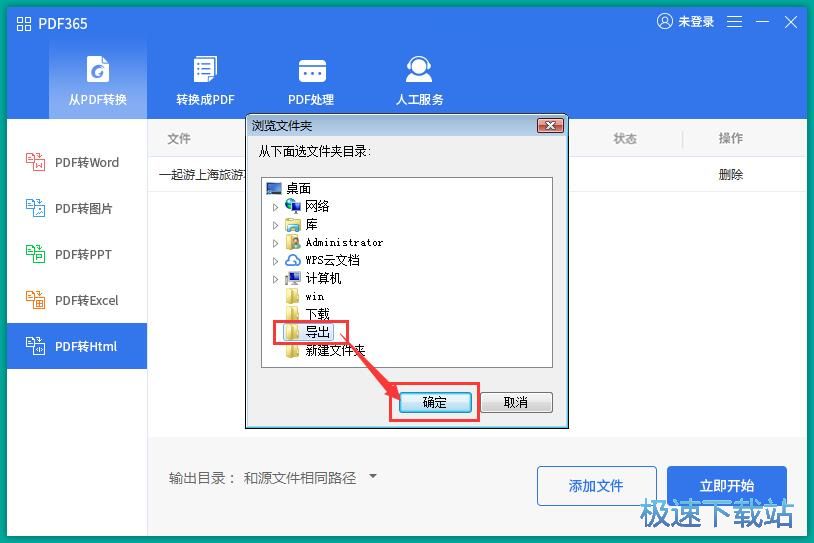Click the PDF365 grid logo icon
The image size is (814, 543).
(24, 24)
